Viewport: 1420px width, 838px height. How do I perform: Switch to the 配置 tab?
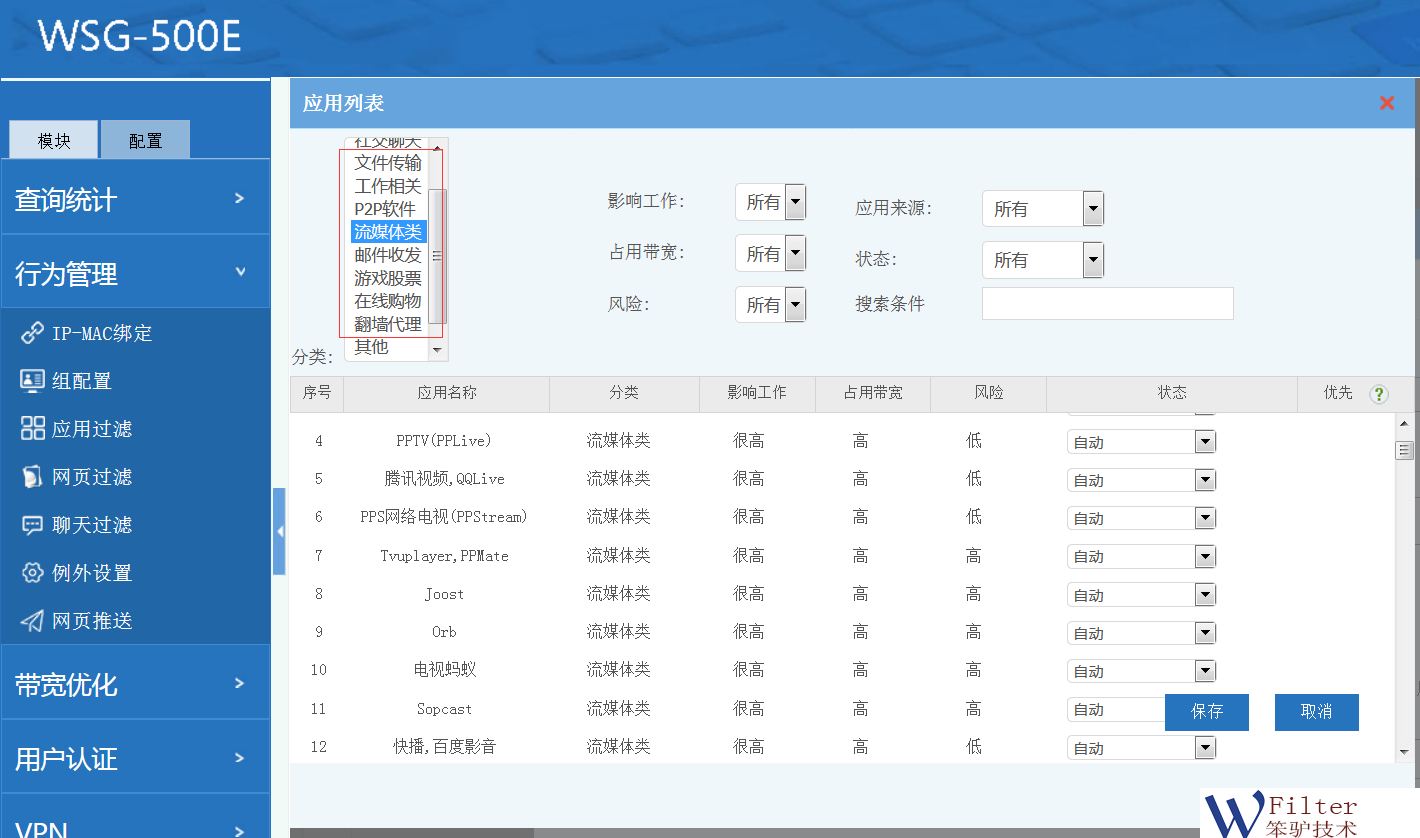(x=145, y=141)
